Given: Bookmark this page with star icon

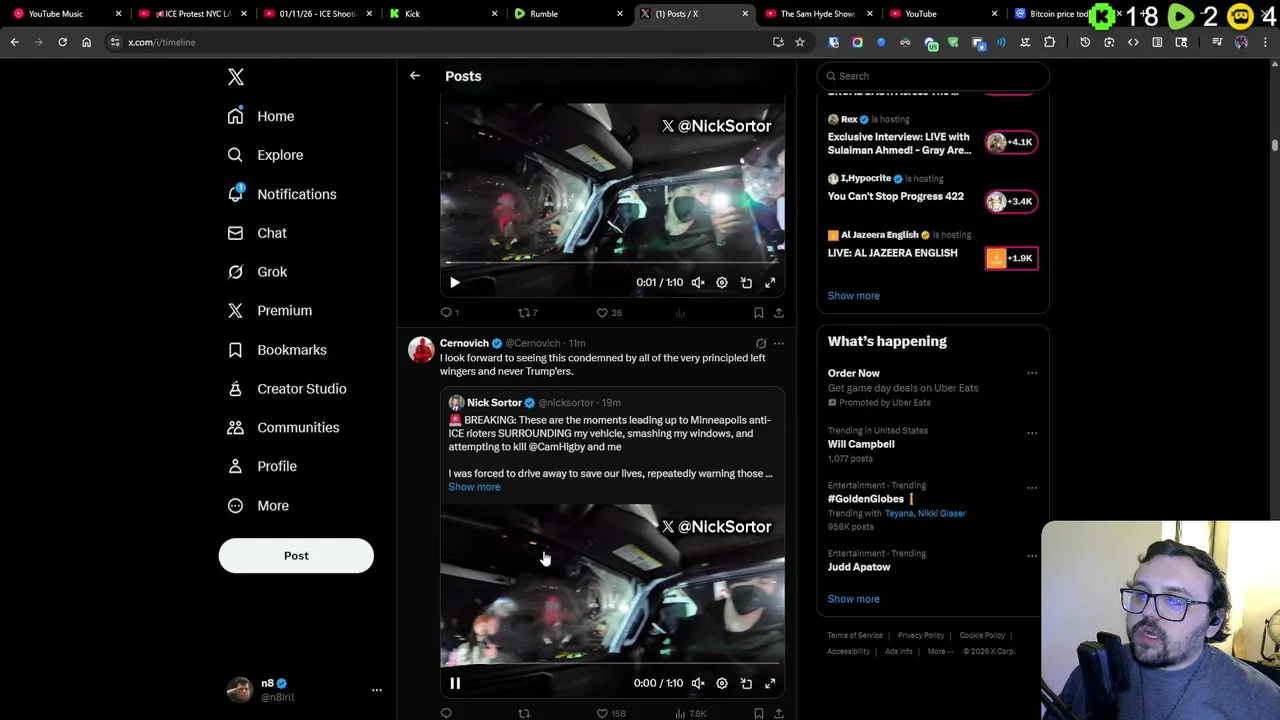Looking at the screenshot, I should point(800,42).
